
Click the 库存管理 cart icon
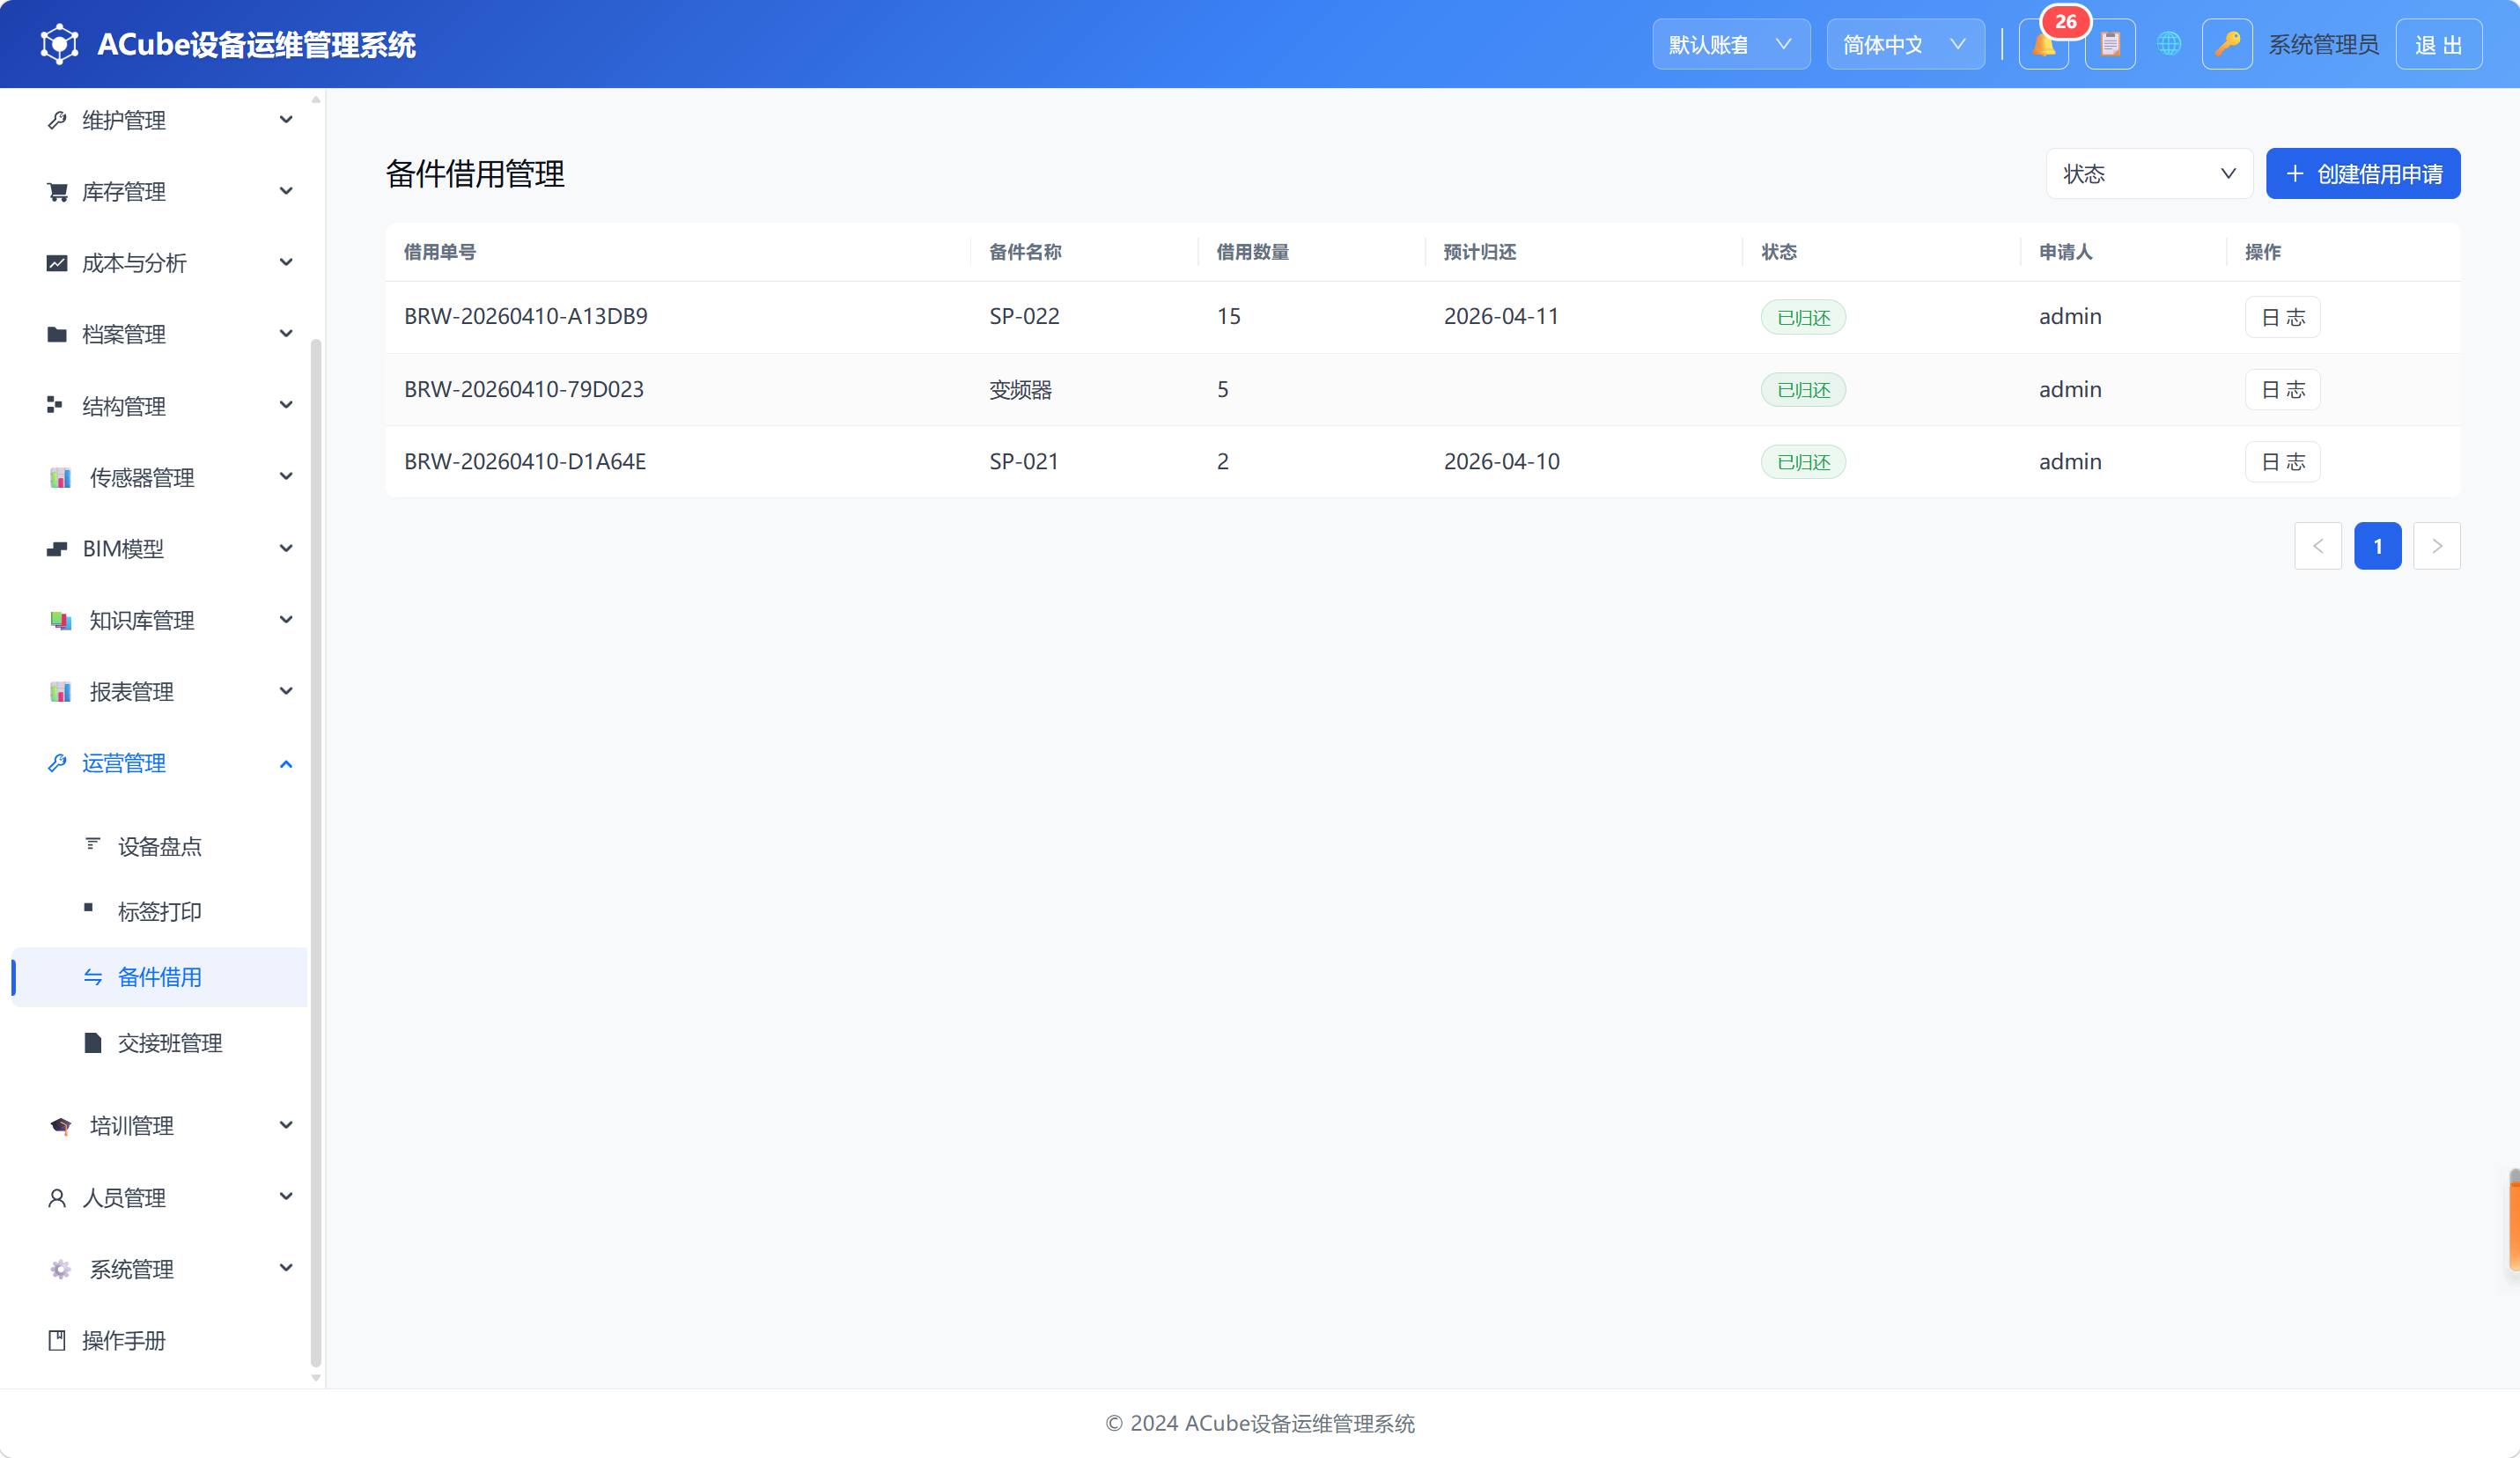point(57,191)
